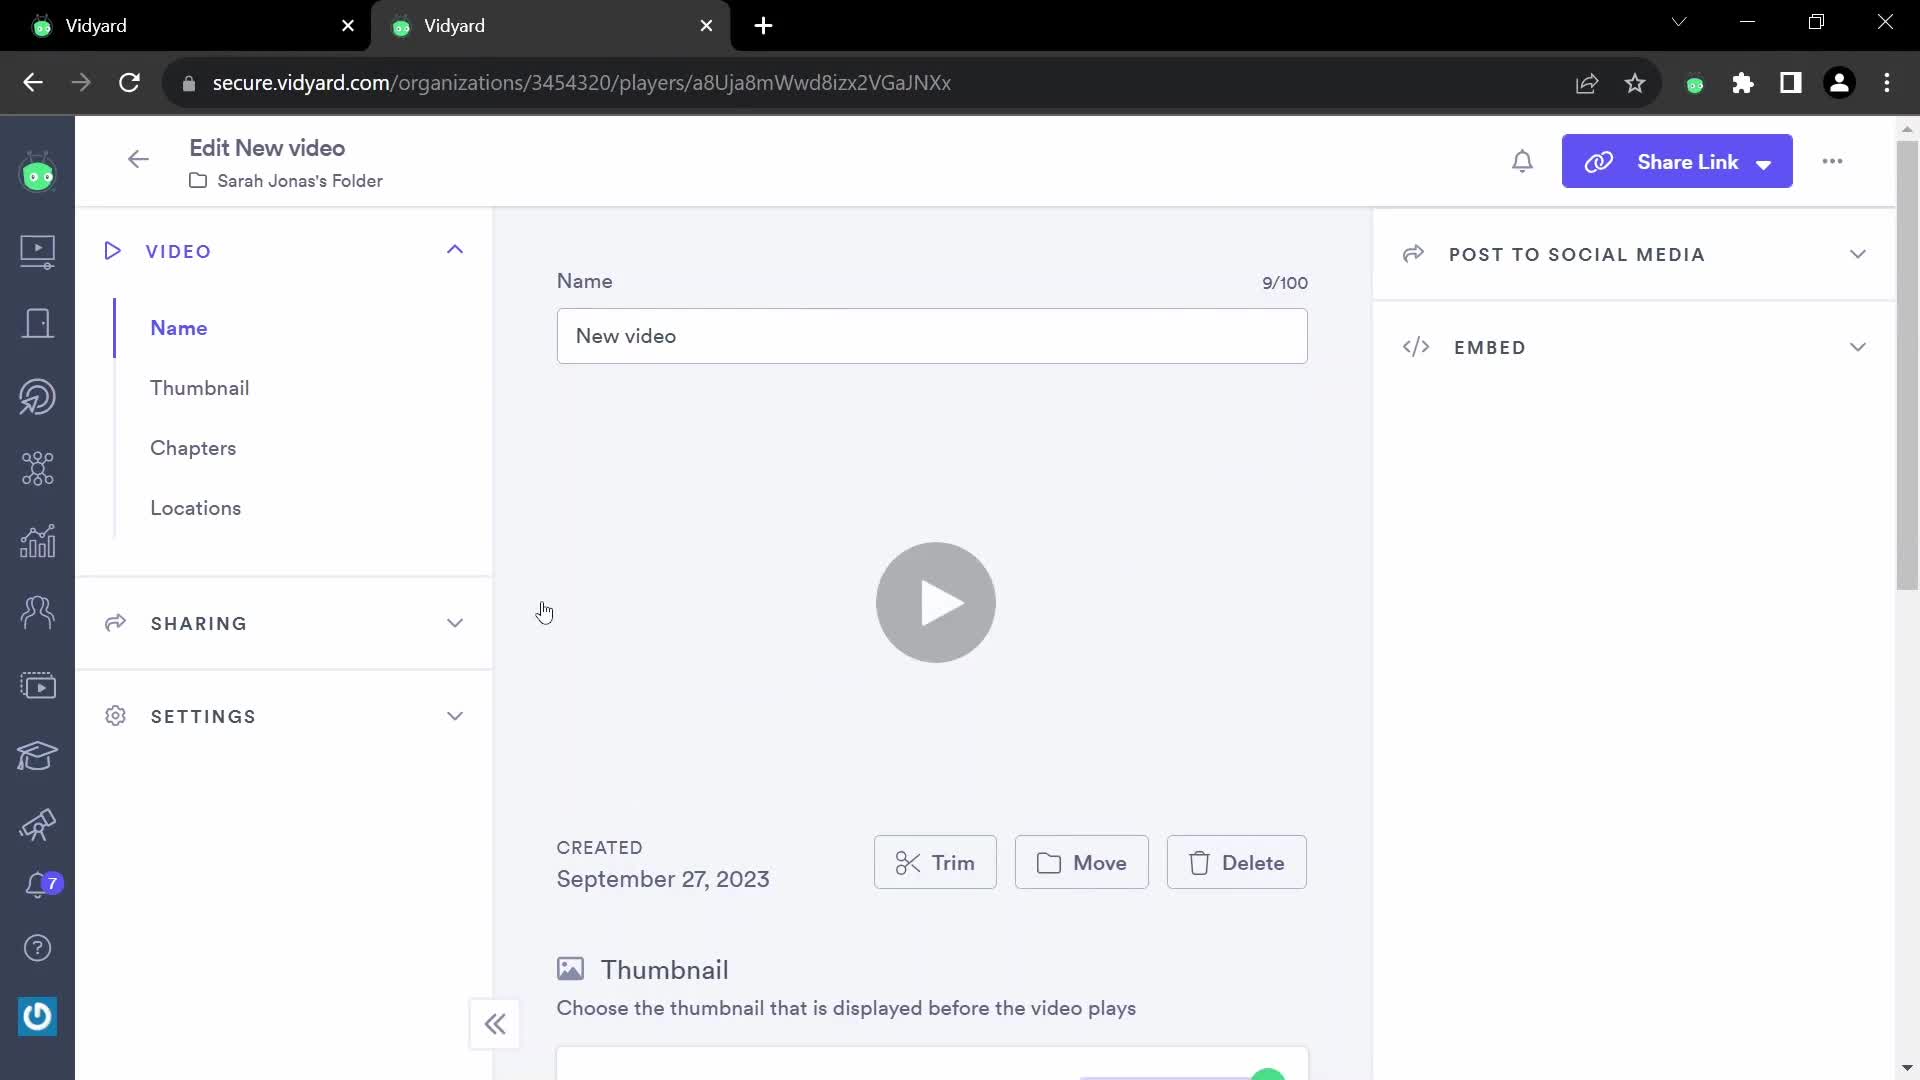
Task: Click the browser address bar URL
Action: click(x=582, y=83)
